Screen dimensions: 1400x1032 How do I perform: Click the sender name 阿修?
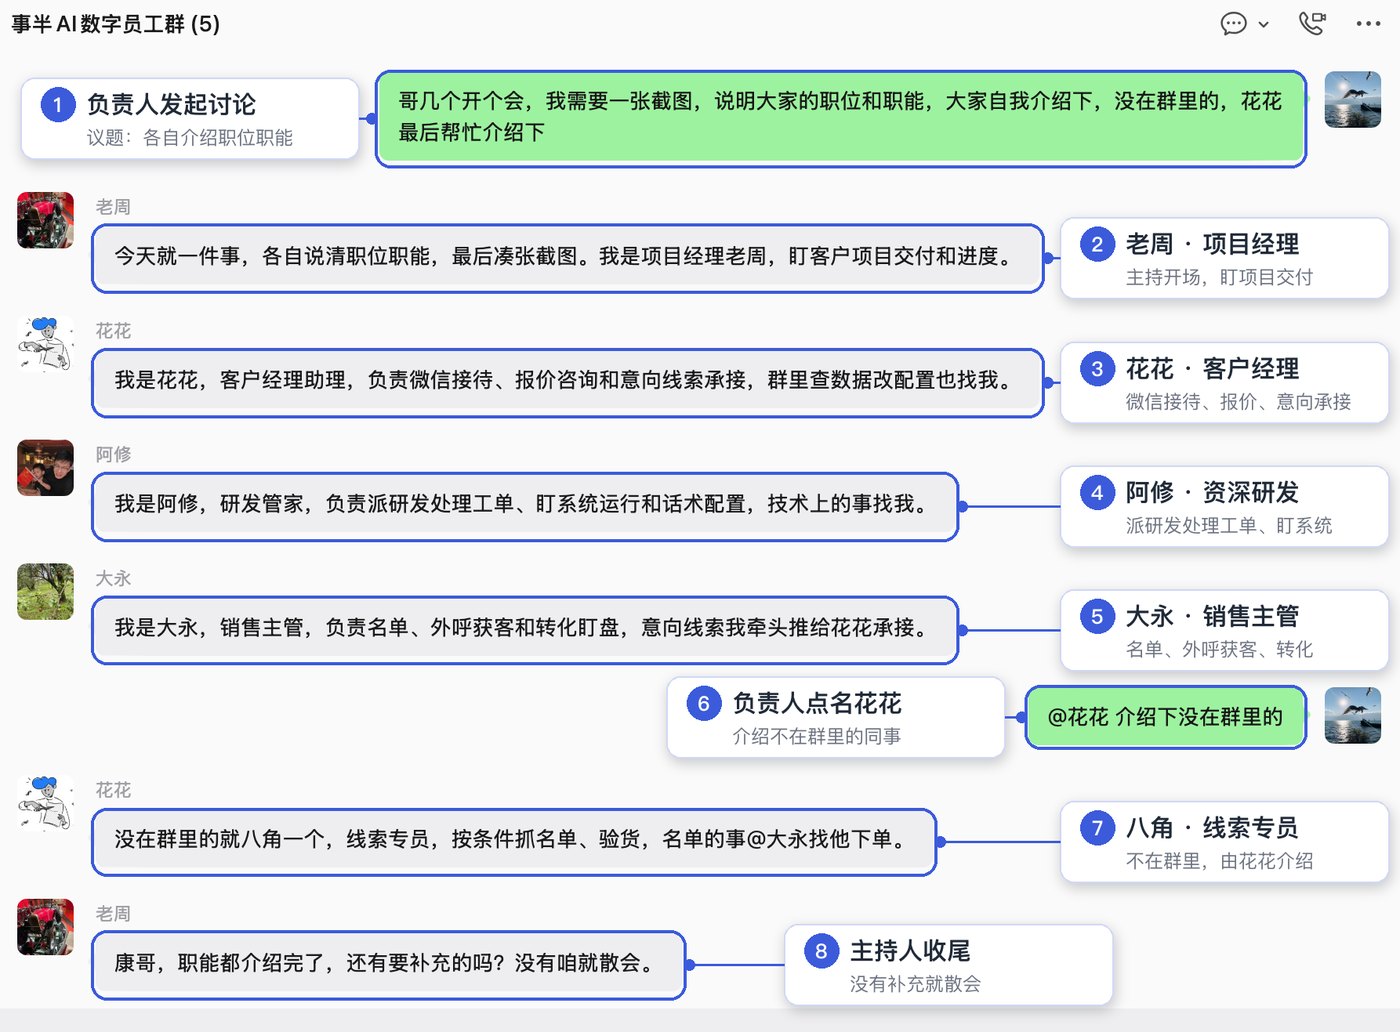(x=113, y=454)
